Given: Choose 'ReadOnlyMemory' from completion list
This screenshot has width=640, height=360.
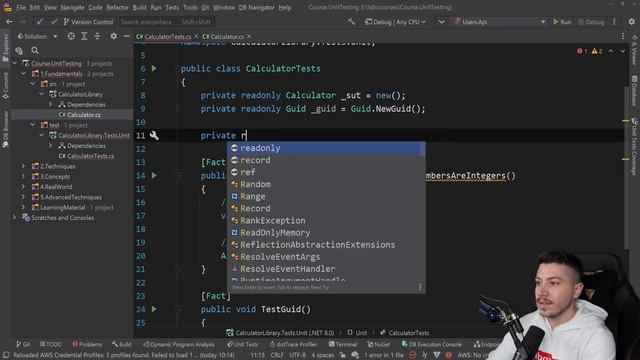Looking at the screenshot, I should 326,233.
